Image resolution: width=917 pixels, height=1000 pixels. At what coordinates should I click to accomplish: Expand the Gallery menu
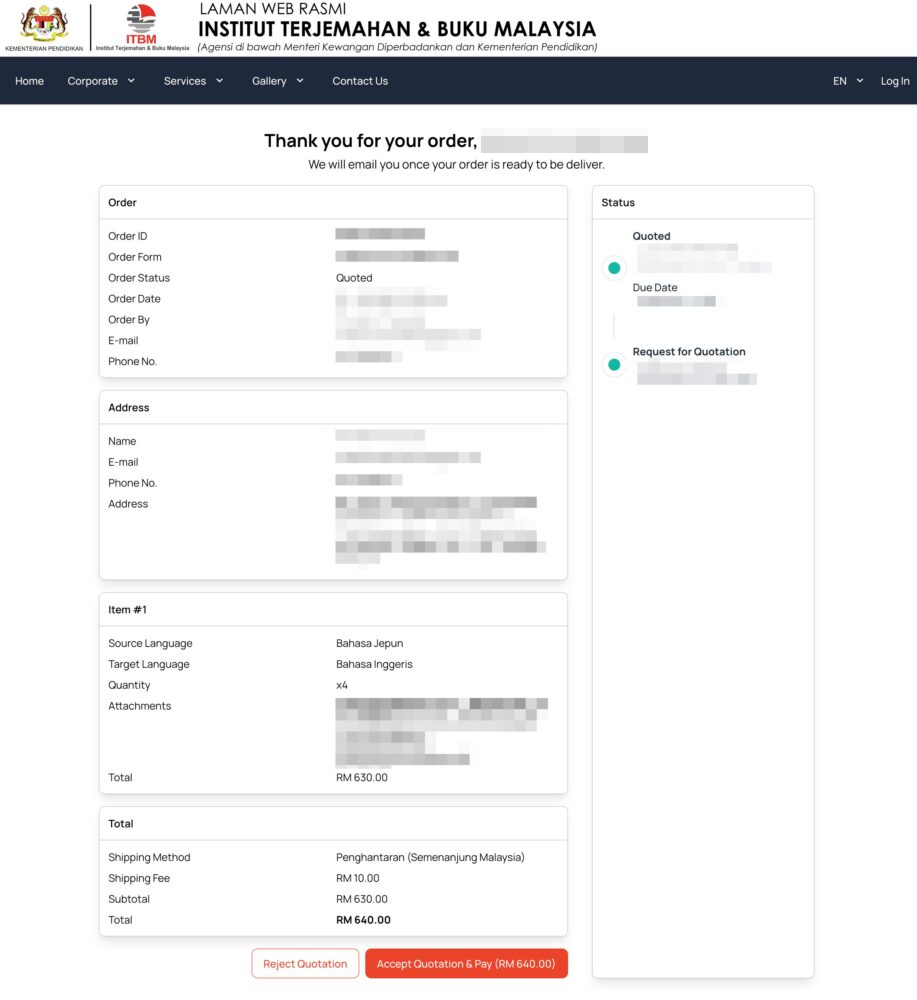tap(269, 81)
